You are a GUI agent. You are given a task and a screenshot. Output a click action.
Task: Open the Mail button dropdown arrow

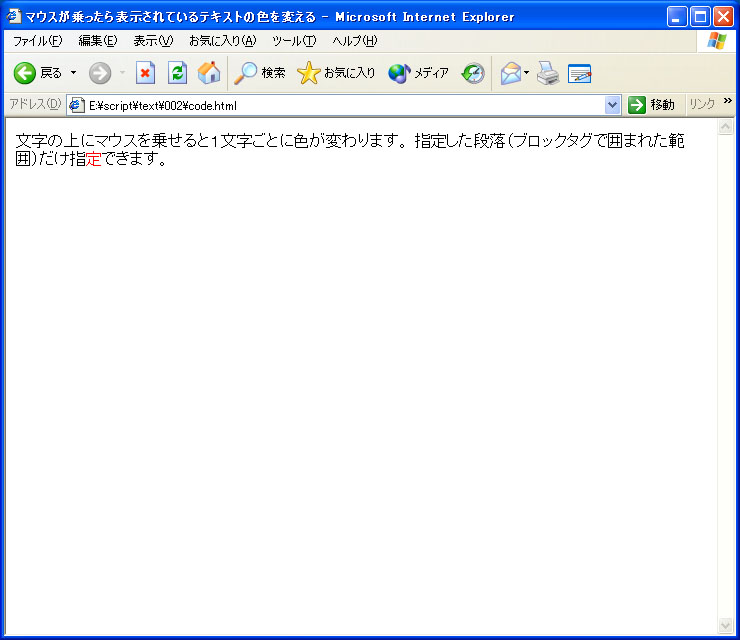527,73
